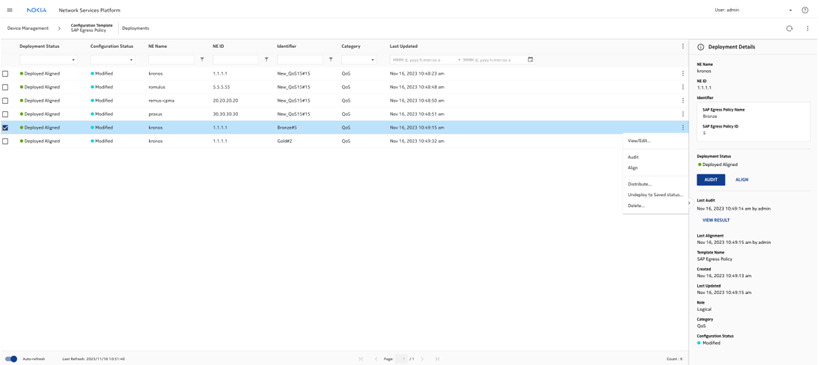Open Category filter dropdown
This screenshot has width=819, height=365.
point(359,60)
